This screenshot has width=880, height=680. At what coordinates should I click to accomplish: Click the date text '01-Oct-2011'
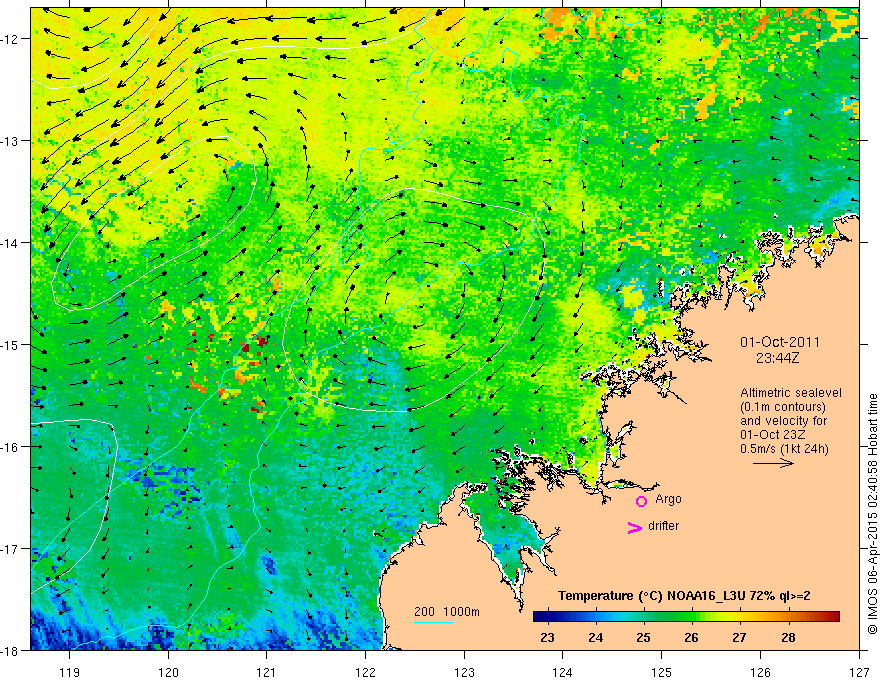click(780, 342)
